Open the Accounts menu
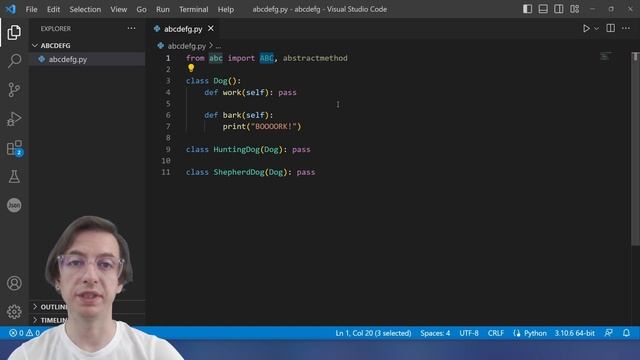Image resolution: width=640 pixels, height=360 pixels. (14, 283)
